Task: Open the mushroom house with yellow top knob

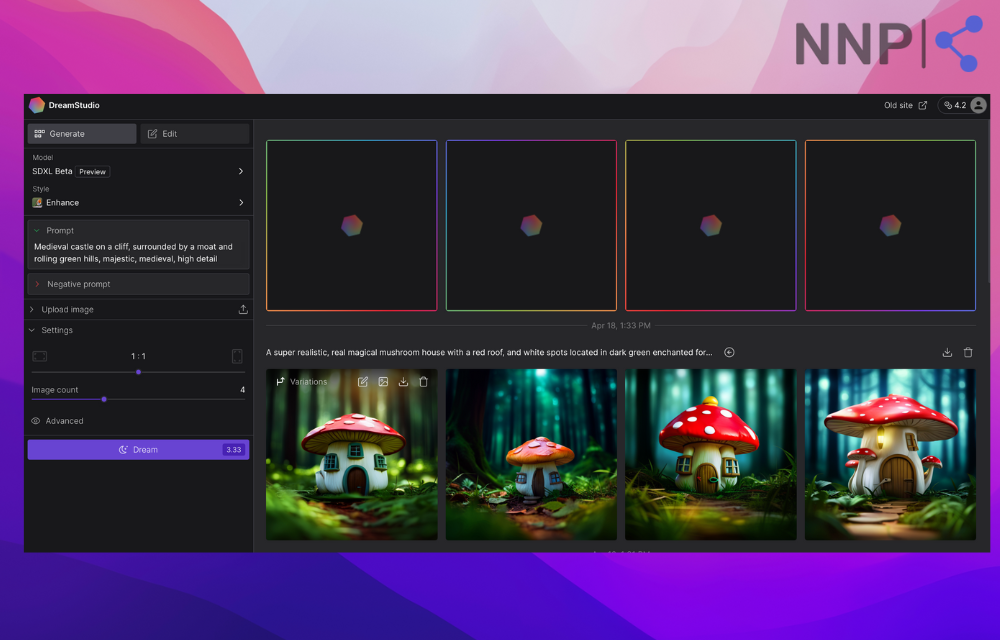Action: pyautogui.click(x=710, y=455)
